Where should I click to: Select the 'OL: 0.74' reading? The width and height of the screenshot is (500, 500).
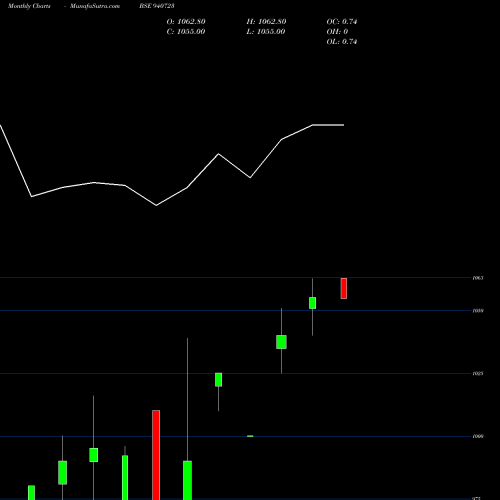pos(342,42)
